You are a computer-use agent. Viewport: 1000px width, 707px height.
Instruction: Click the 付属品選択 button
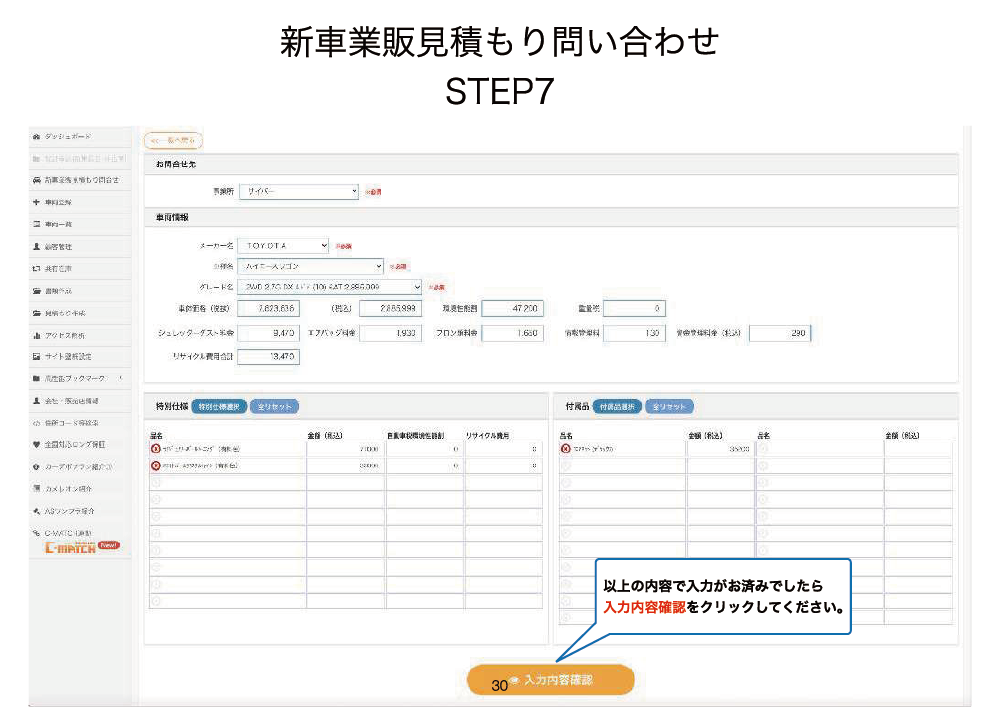pyautogui.click(x=616, y=407)
